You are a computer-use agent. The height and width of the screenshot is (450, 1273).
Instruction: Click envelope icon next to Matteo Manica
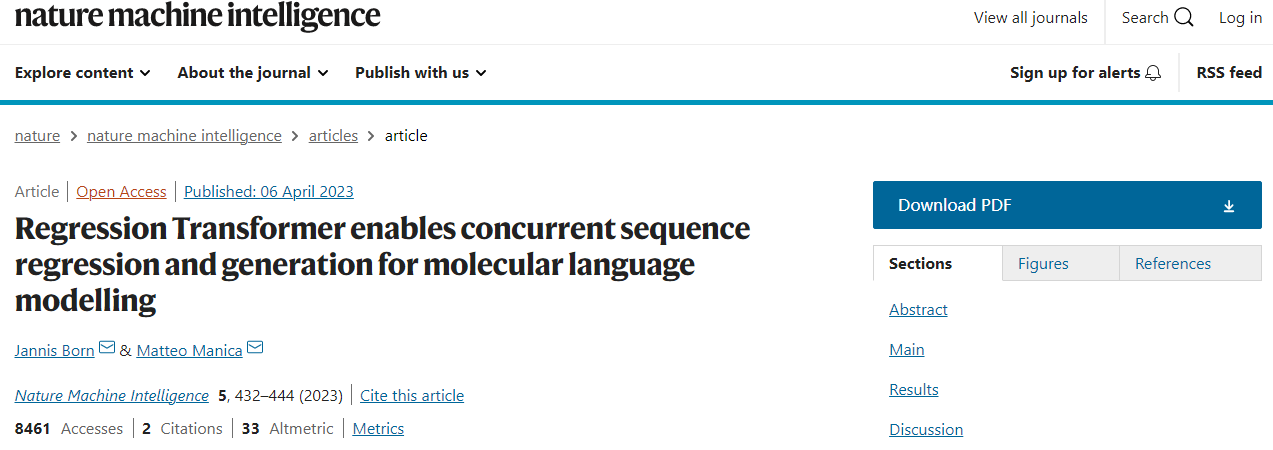coord(255,349)
